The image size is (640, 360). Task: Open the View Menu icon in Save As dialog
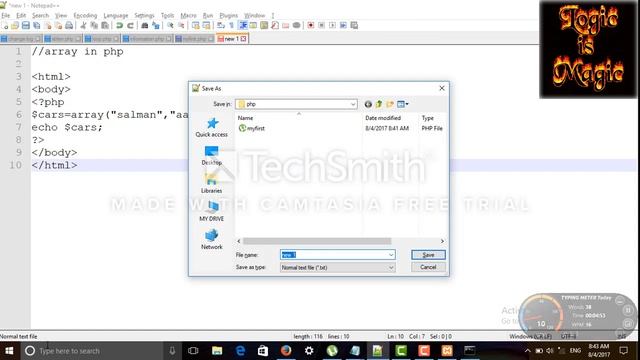[402, 104]
